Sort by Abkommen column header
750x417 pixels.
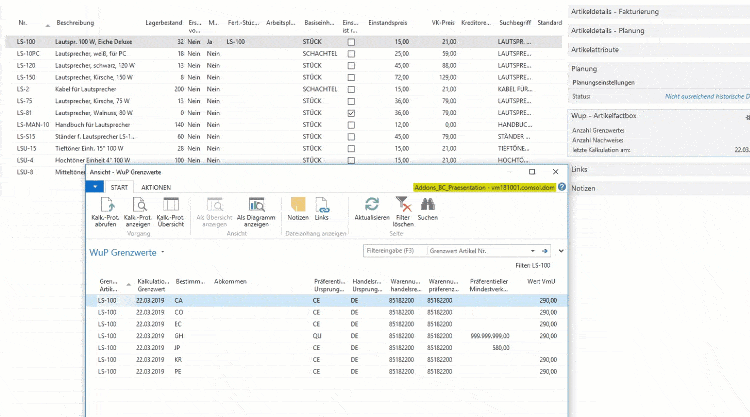click(231, 282)
